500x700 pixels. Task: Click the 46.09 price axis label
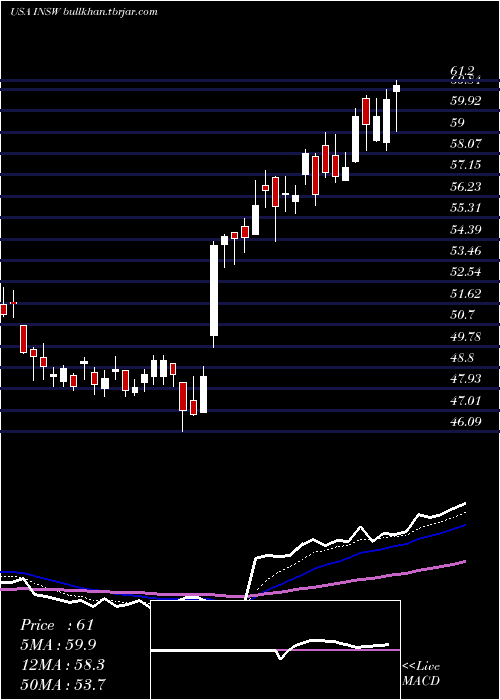point(466,421)
